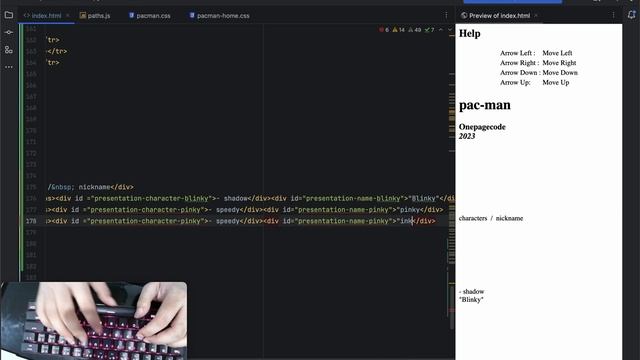Image resolution: width=640 pixels, height=360 pixels.
Task: Click "presentation-name-blinky" id in code
Action: pyautogui.click(x=353, y=198)
